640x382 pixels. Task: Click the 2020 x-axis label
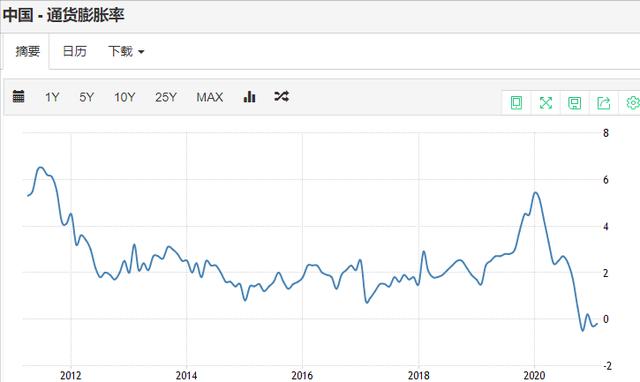click(x=534, y=375)
